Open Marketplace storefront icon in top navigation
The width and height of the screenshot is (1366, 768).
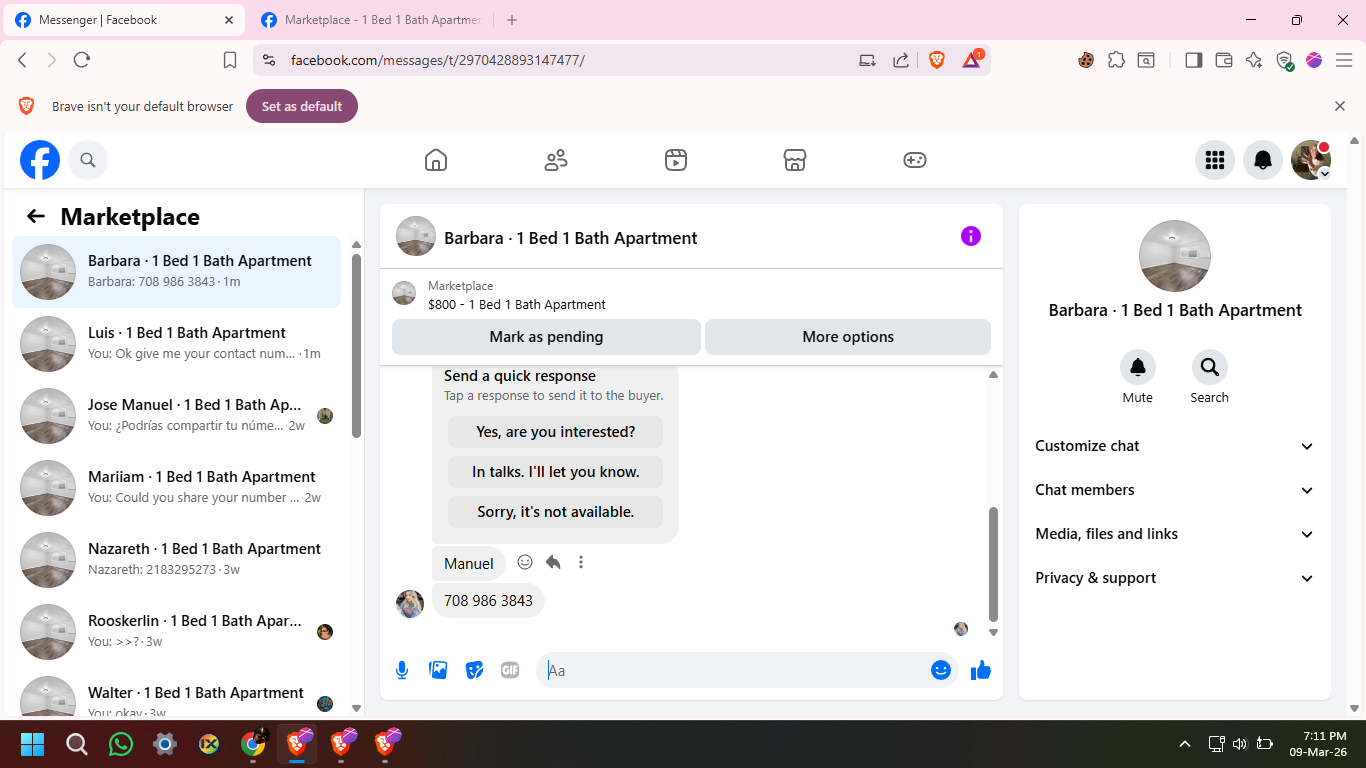pyautogui.click(x=795, y=160)
